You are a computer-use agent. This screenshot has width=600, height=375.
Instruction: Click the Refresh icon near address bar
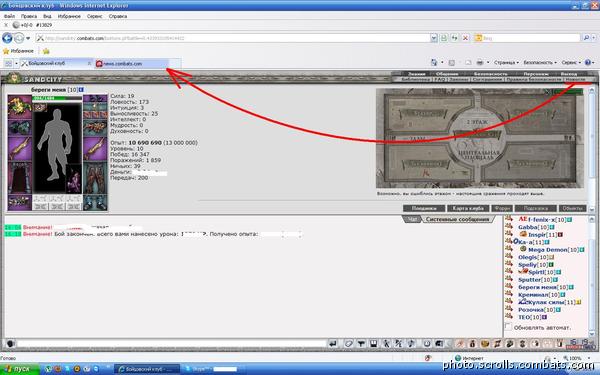click(454, 38)
